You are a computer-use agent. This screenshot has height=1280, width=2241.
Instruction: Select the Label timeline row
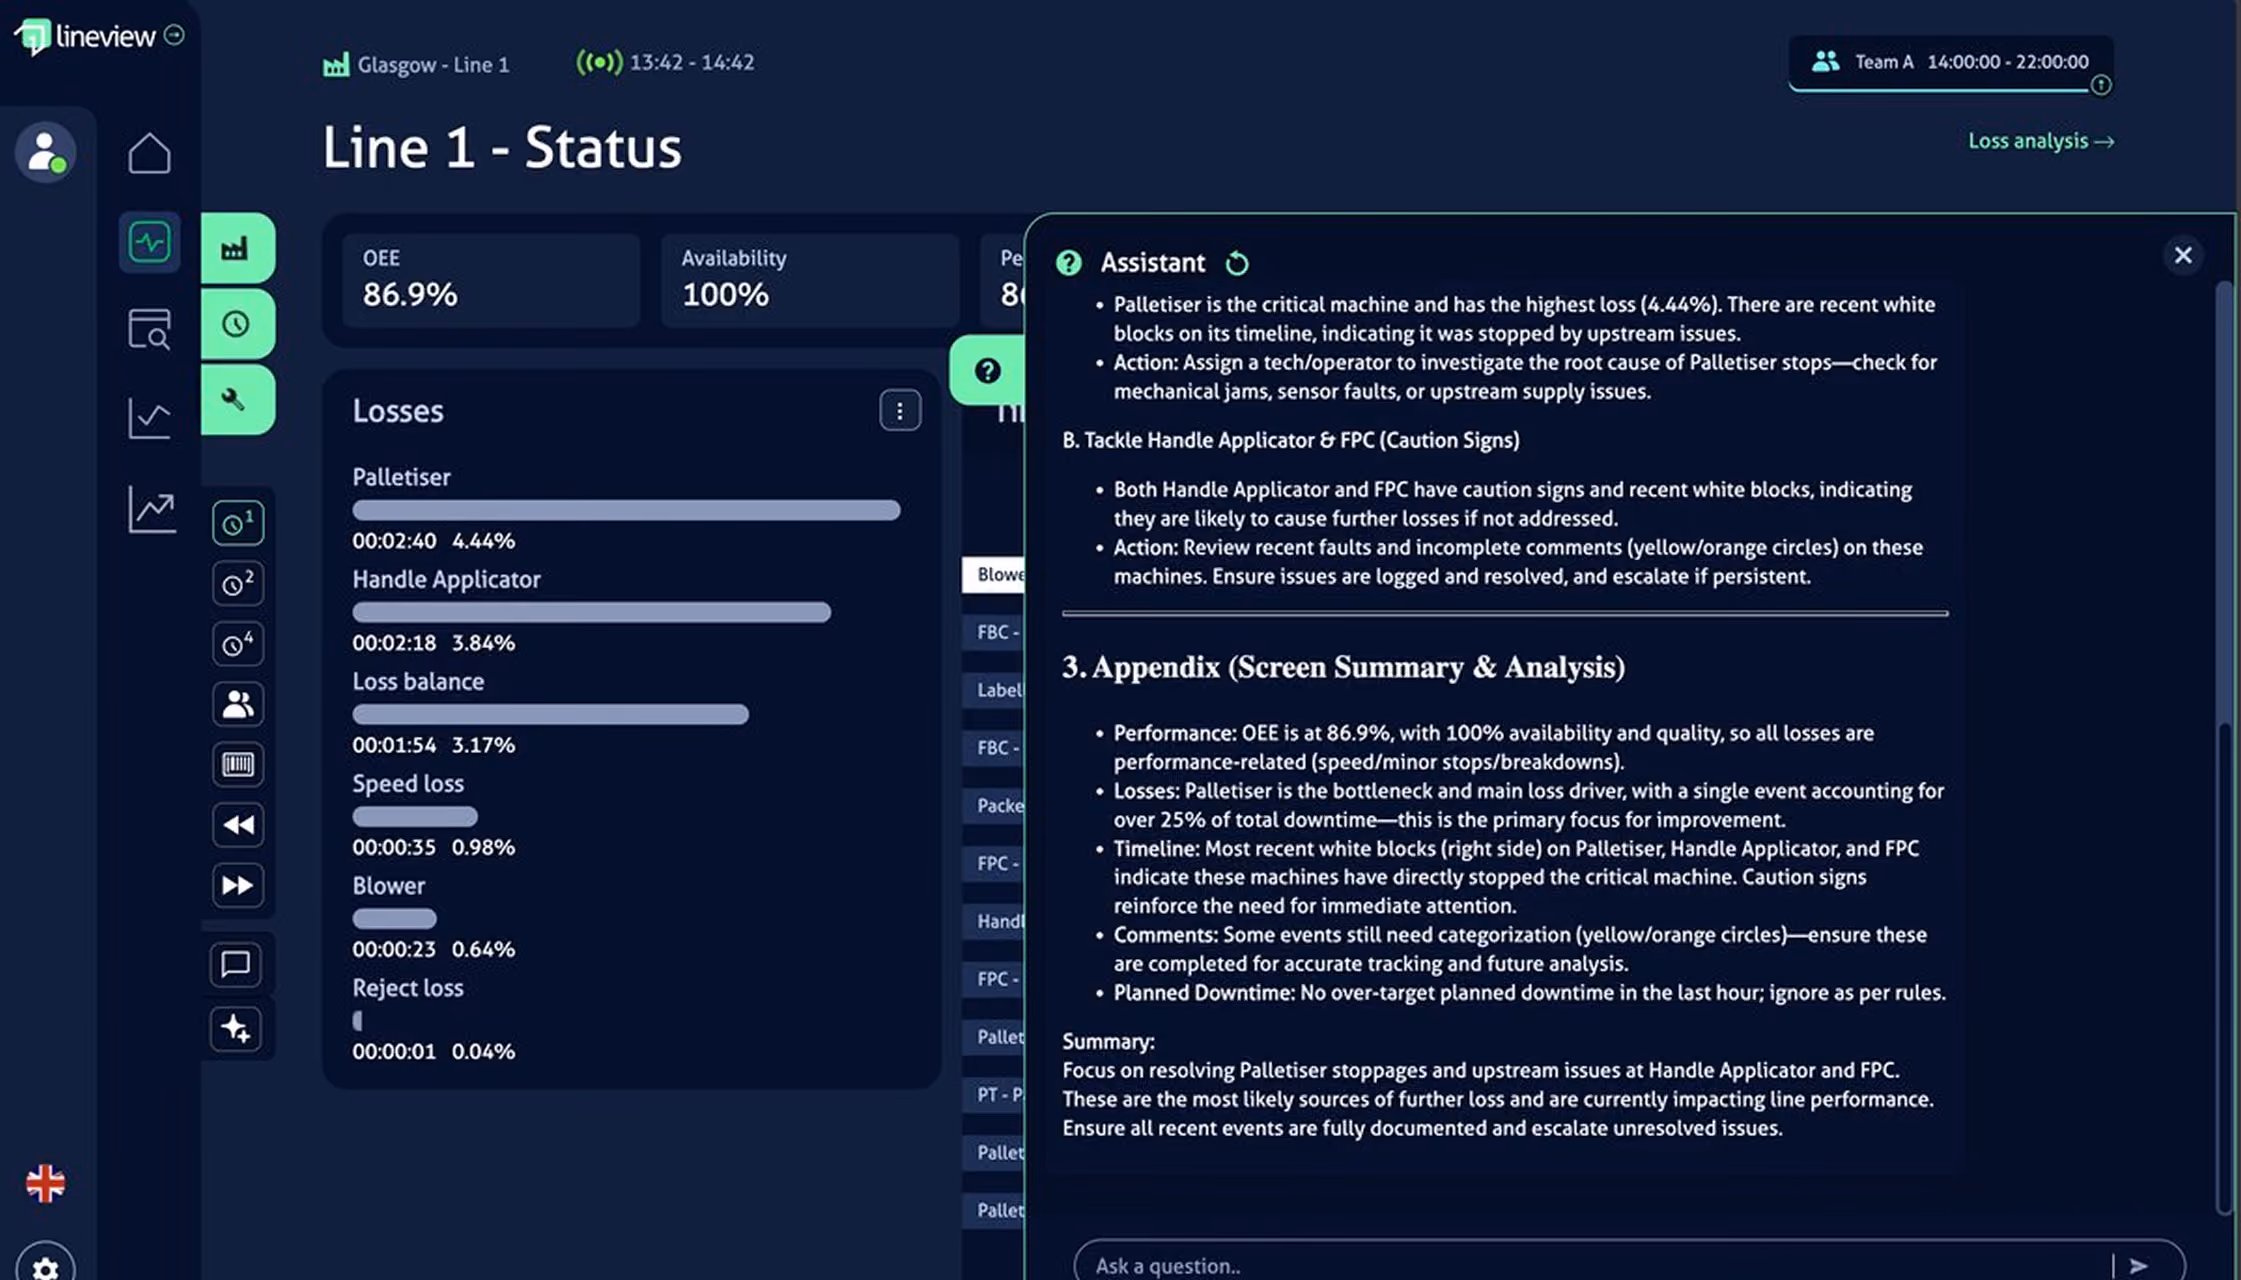coord(994,690)
